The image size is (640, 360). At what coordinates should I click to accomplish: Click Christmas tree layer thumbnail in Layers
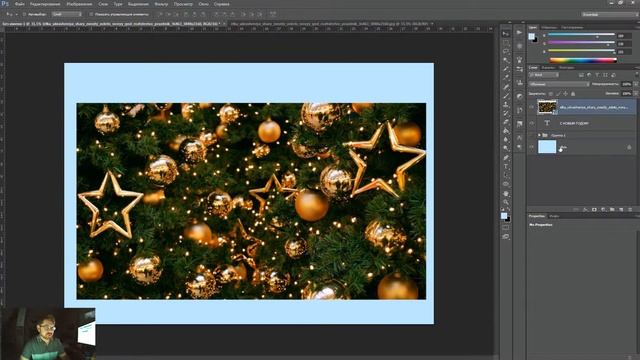547,107
